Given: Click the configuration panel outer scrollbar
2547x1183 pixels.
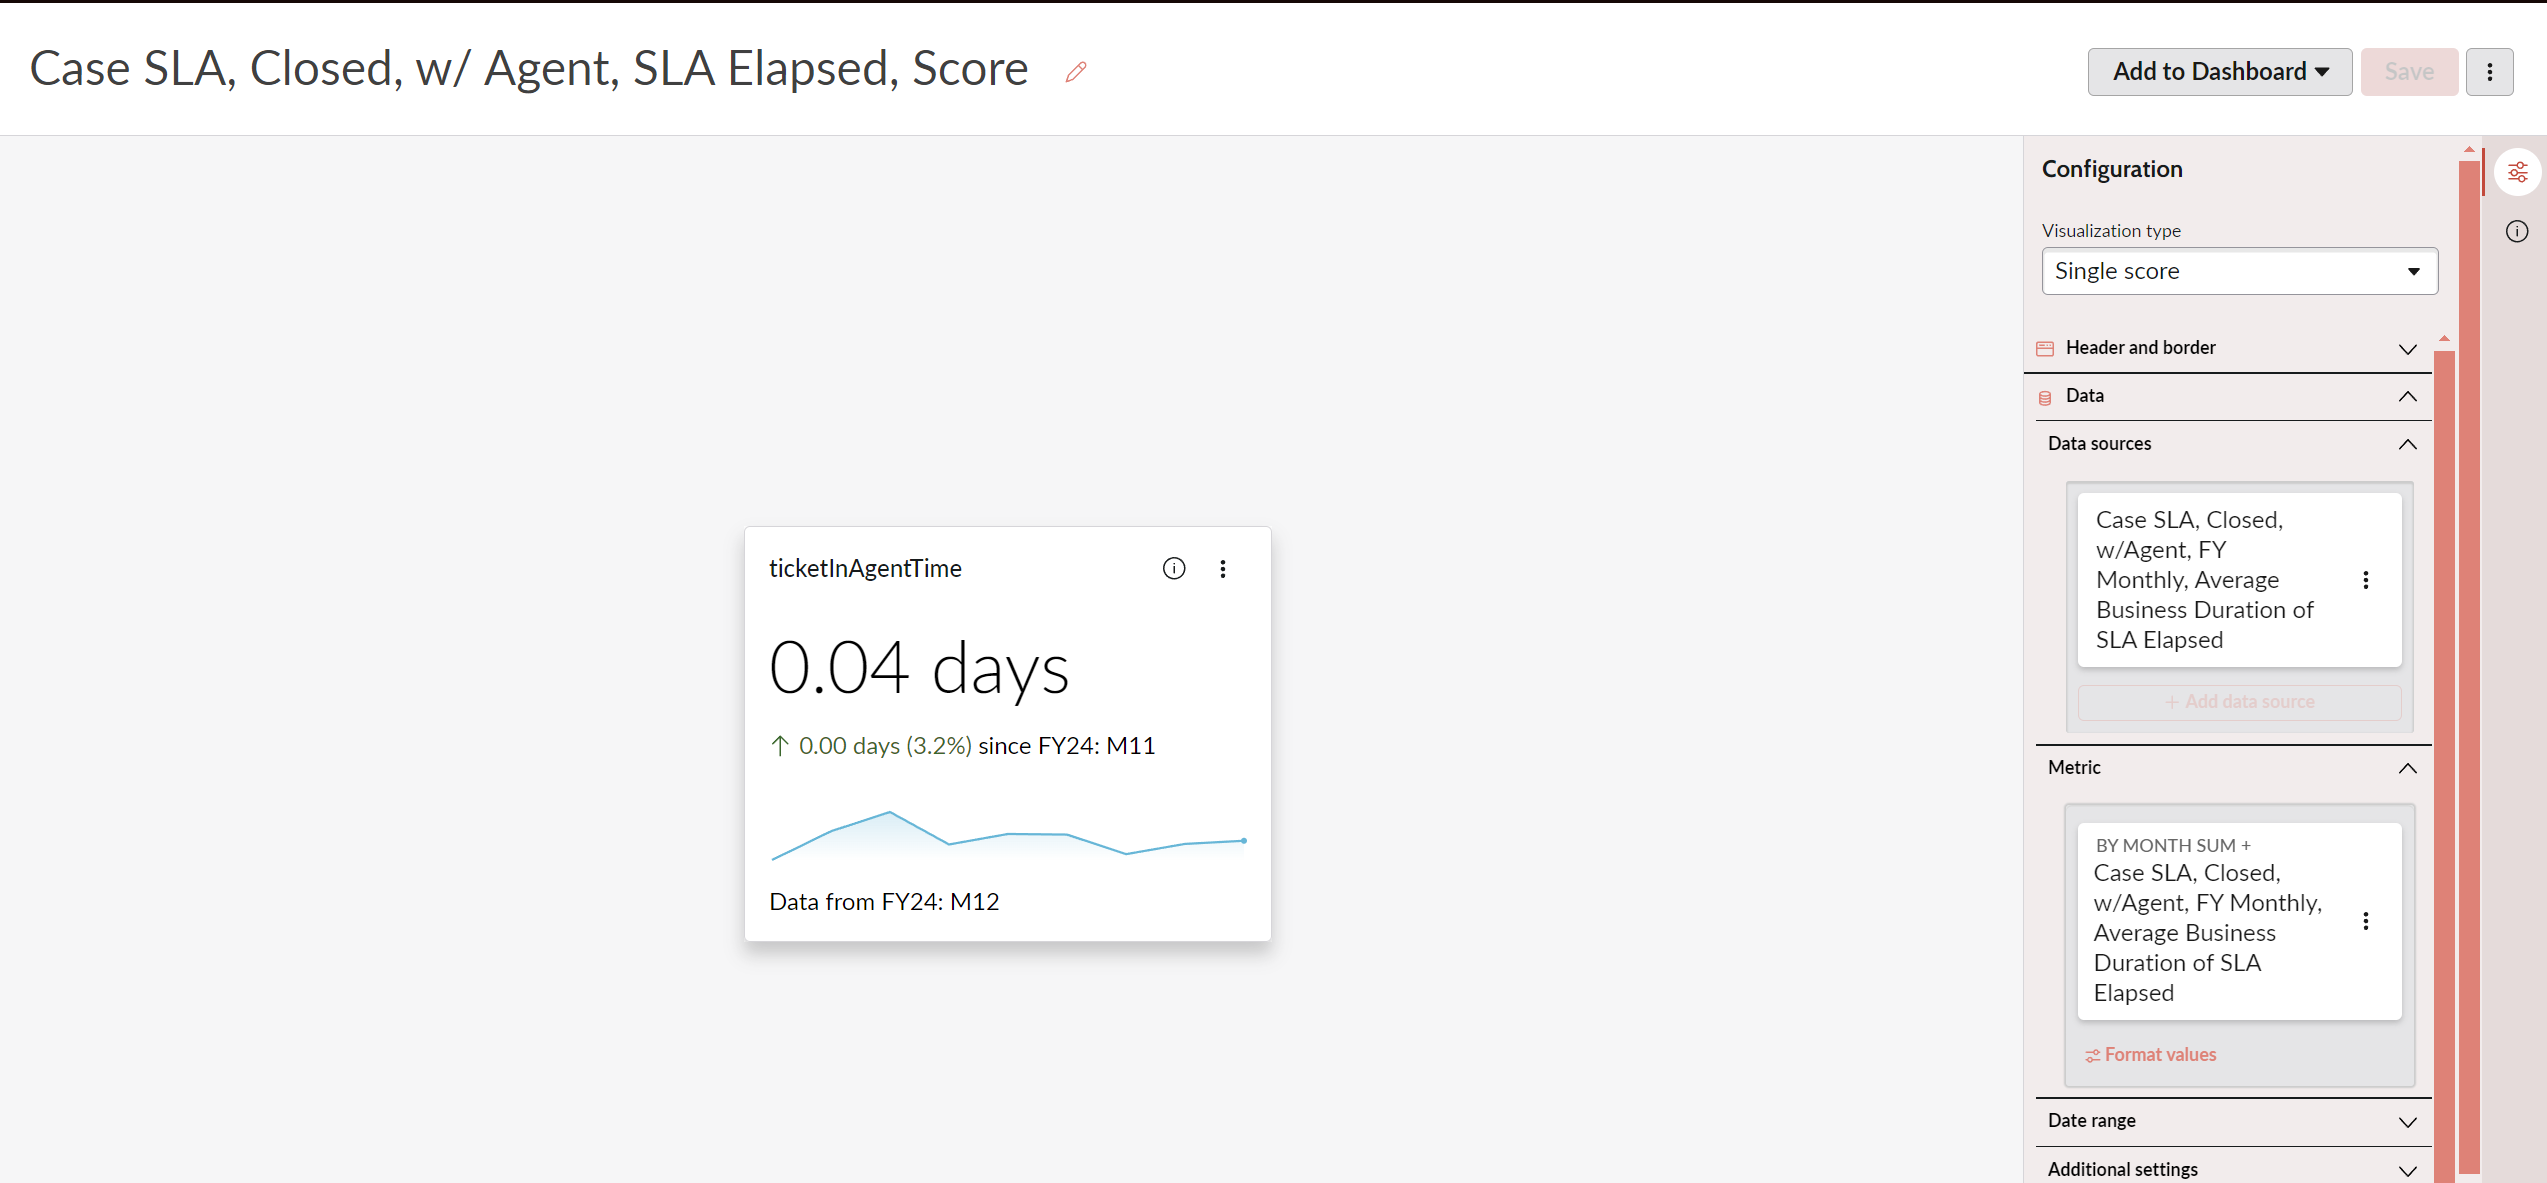Looking at the screenshot, I should click(2469, 665).
